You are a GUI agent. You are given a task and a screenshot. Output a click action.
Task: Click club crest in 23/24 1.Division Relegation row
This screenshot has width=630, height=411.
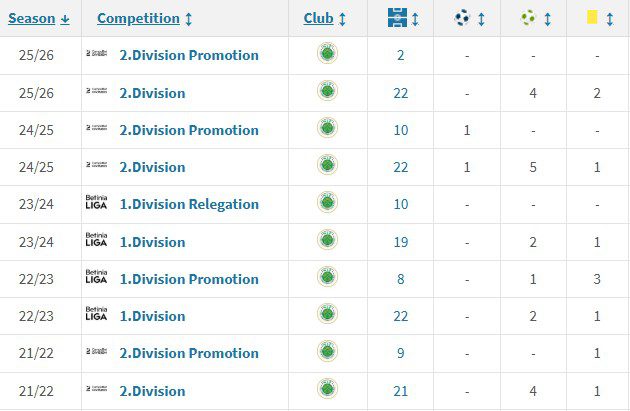pyautogui.click(x=327, y=204)
